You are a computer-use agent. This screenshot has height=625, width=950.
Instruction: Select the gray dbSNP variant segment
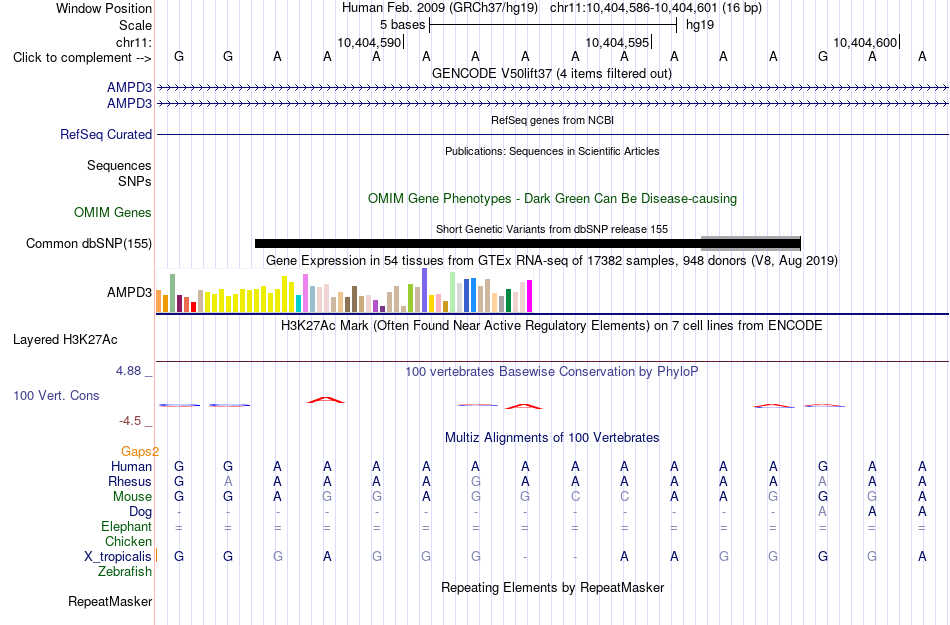pos(751,243)
